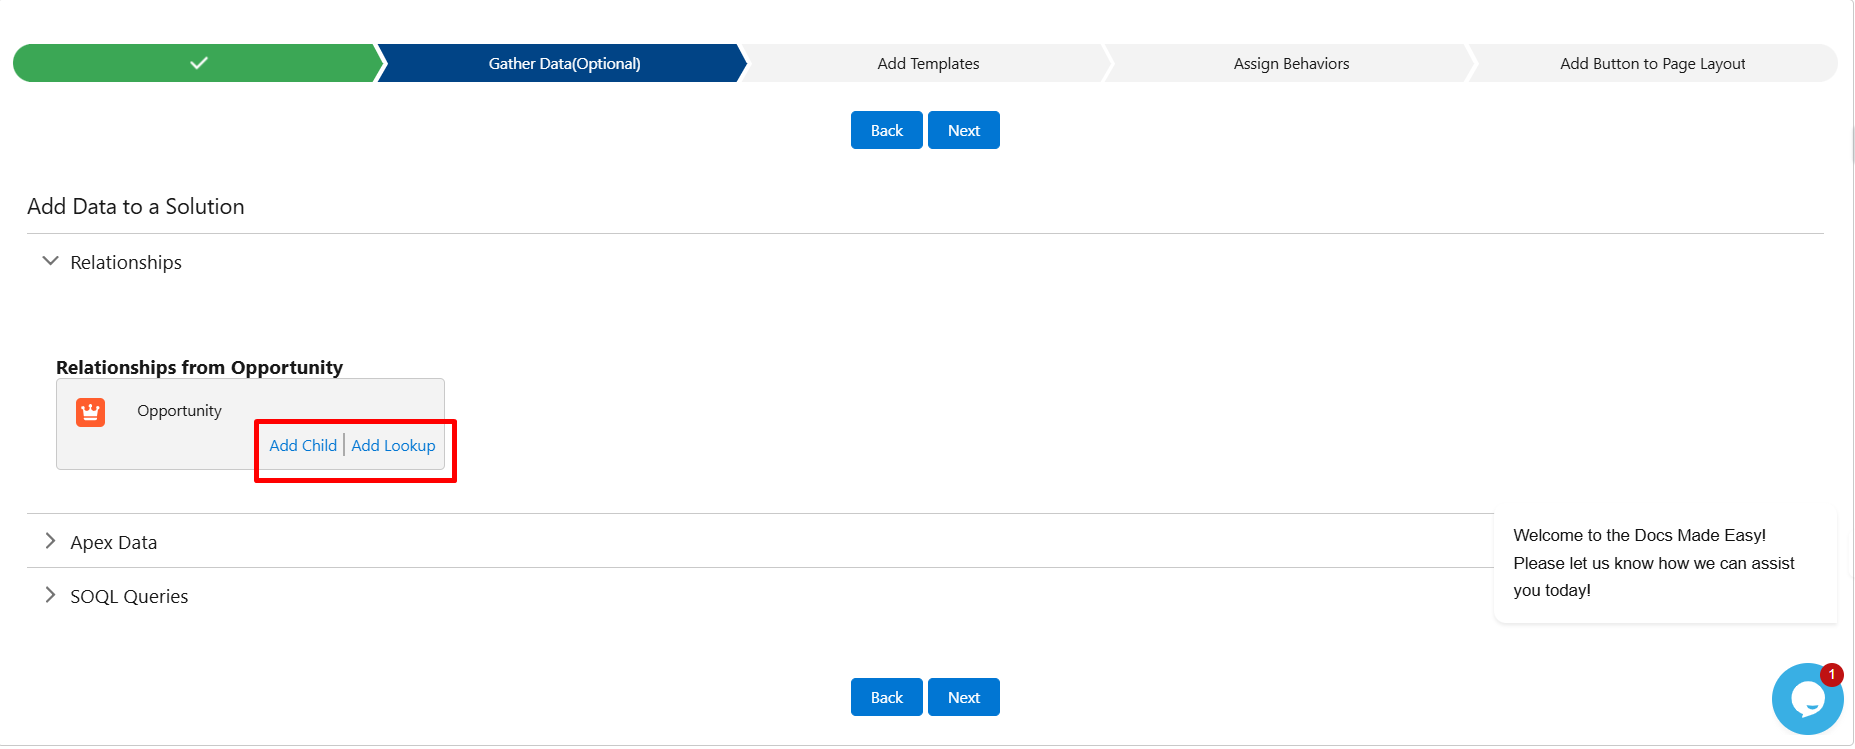Click the Back button above Add Data heading
The height and width of the screenshot is (749, 1855).
[x=886, y=130]
